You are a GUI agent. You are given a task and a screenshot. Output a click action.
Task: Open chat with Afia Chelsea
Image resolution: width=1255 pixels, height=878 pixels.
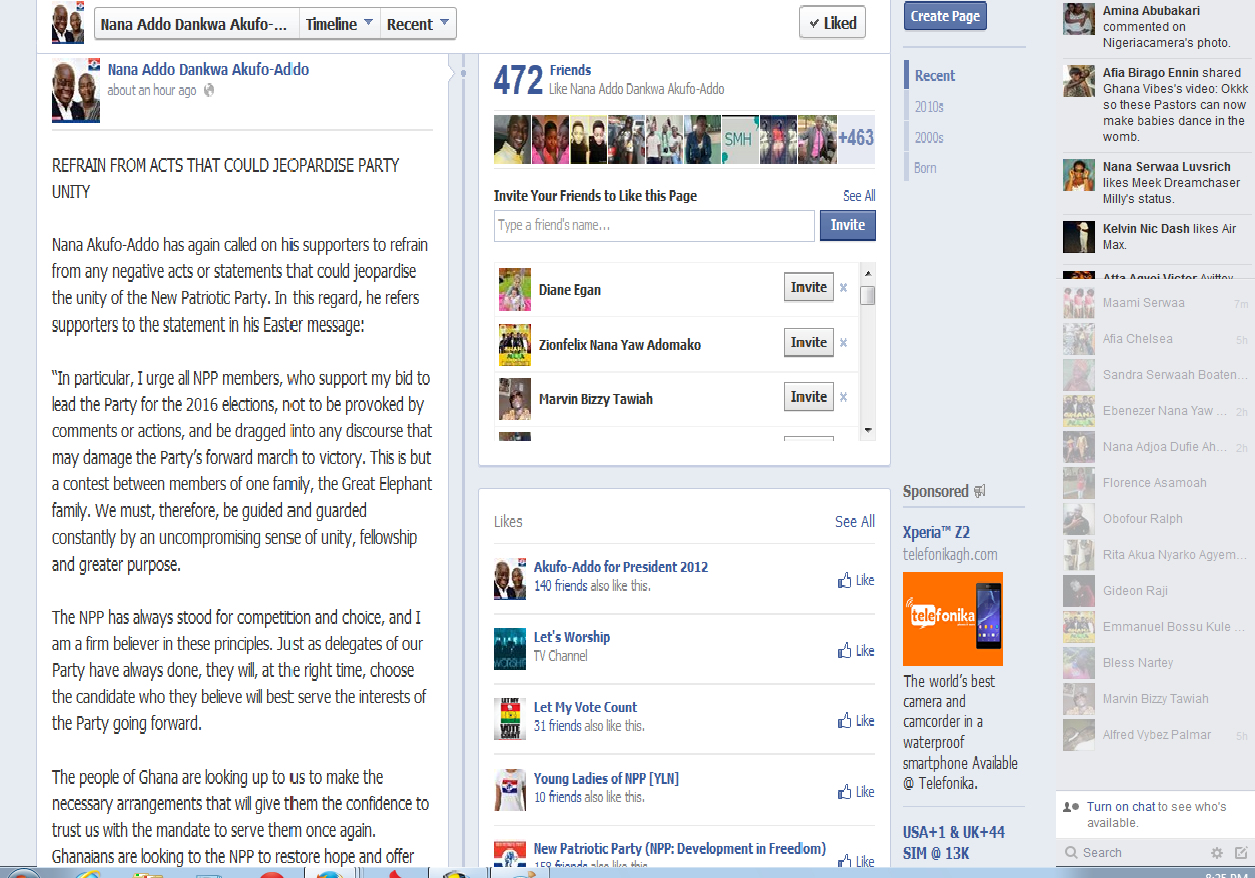click(1156, 339)
